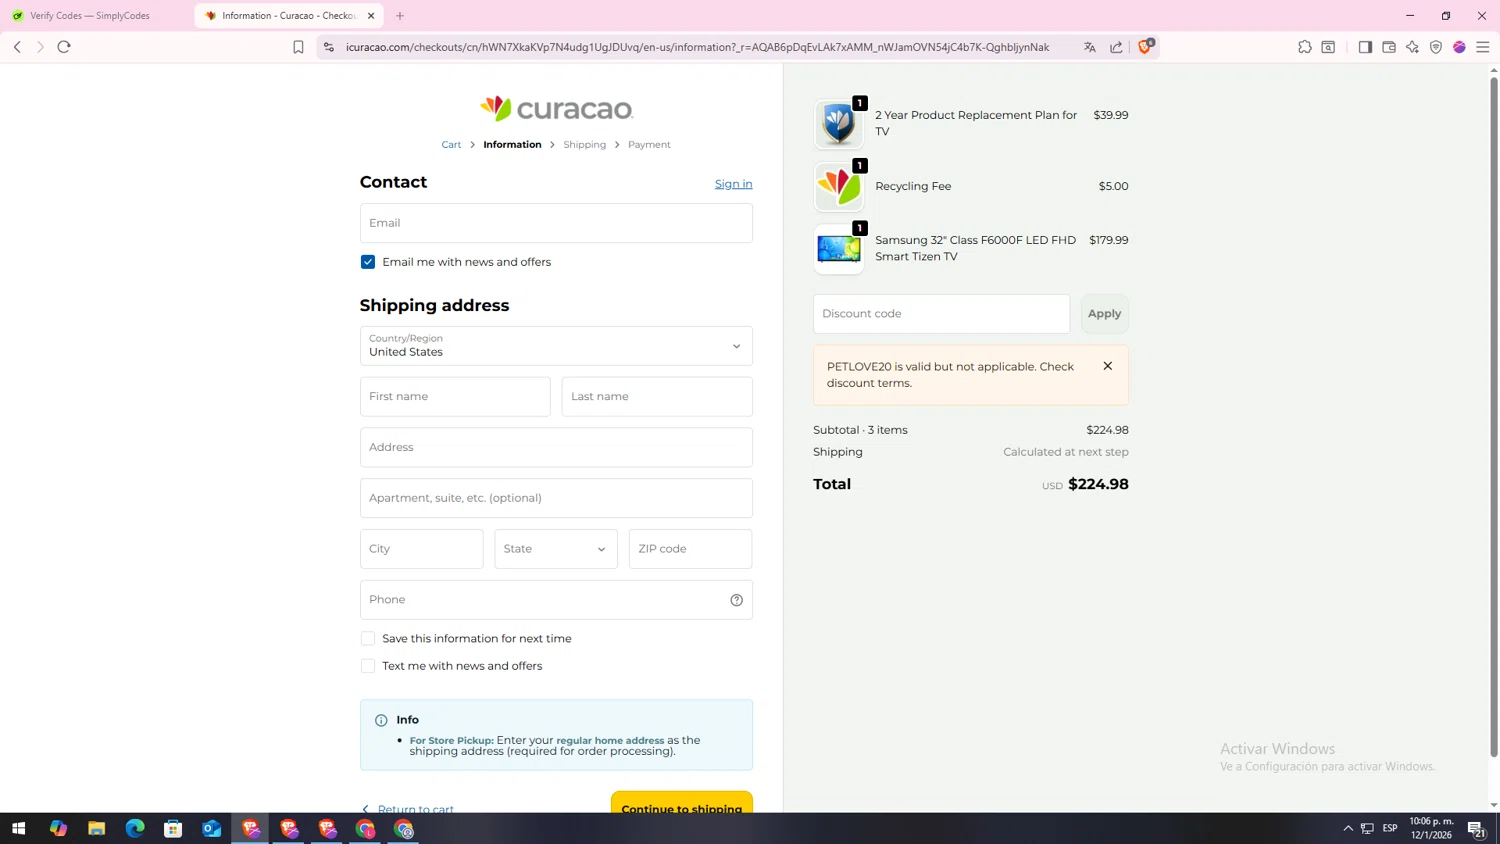Open the Leo AI sparkle icon
1500x844 pixels.
(x=1412, y=47)
